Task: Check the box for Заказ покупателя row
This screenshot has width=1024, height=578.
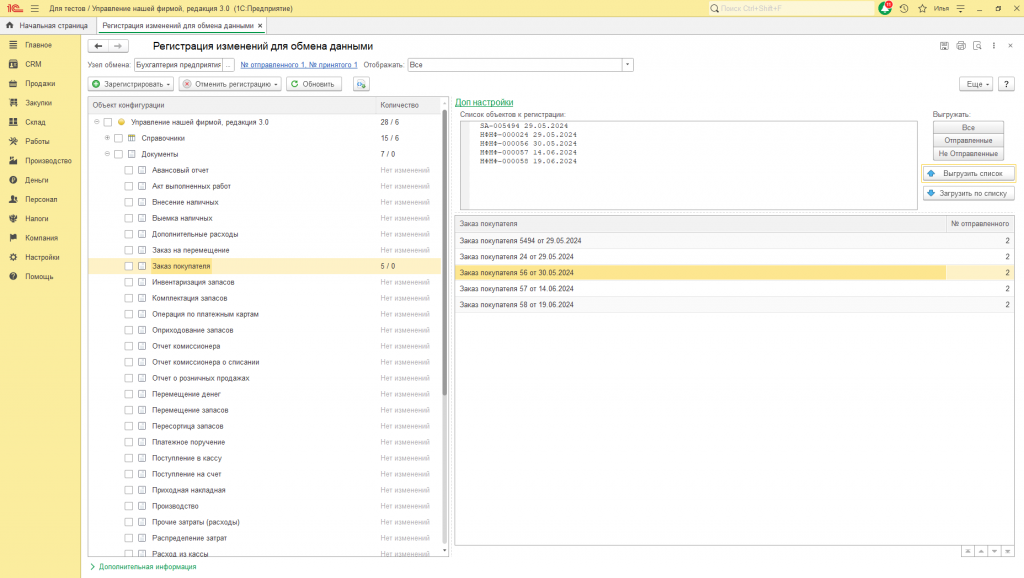Action: click(x=129, y=266)
